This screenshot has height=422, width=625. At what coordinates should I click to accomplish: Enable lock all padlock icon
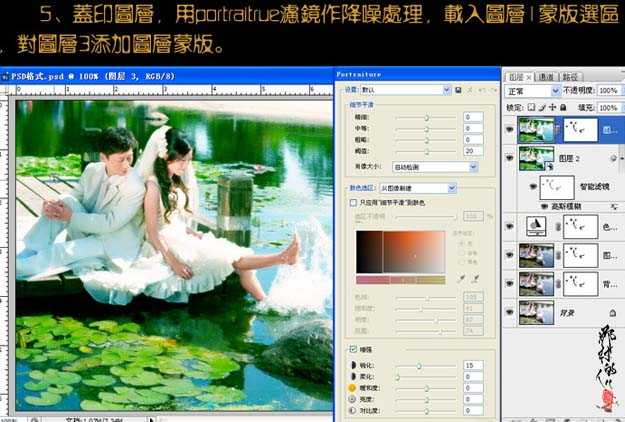pos(563,107)
